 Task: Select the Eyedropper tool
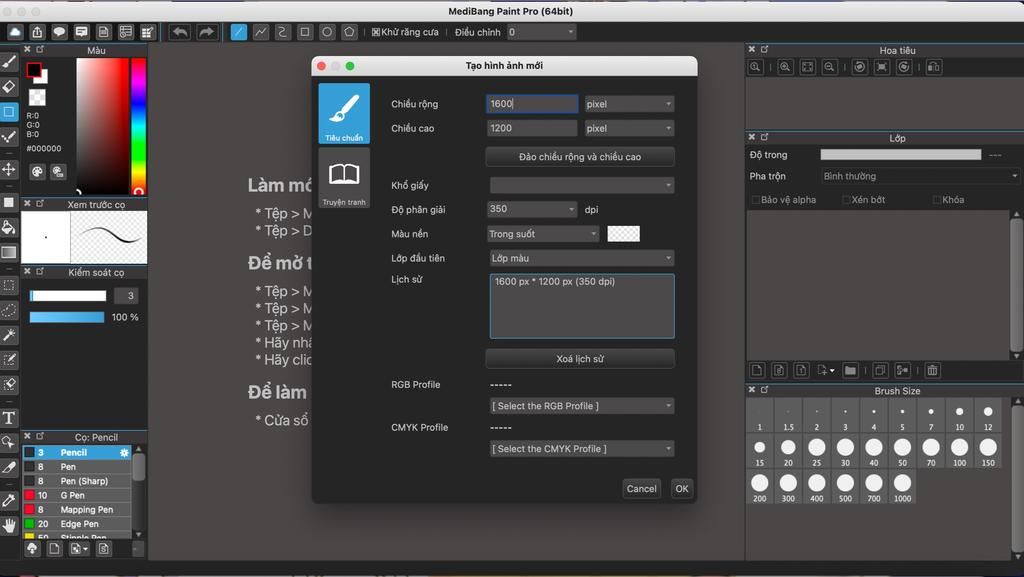(9, 501)
